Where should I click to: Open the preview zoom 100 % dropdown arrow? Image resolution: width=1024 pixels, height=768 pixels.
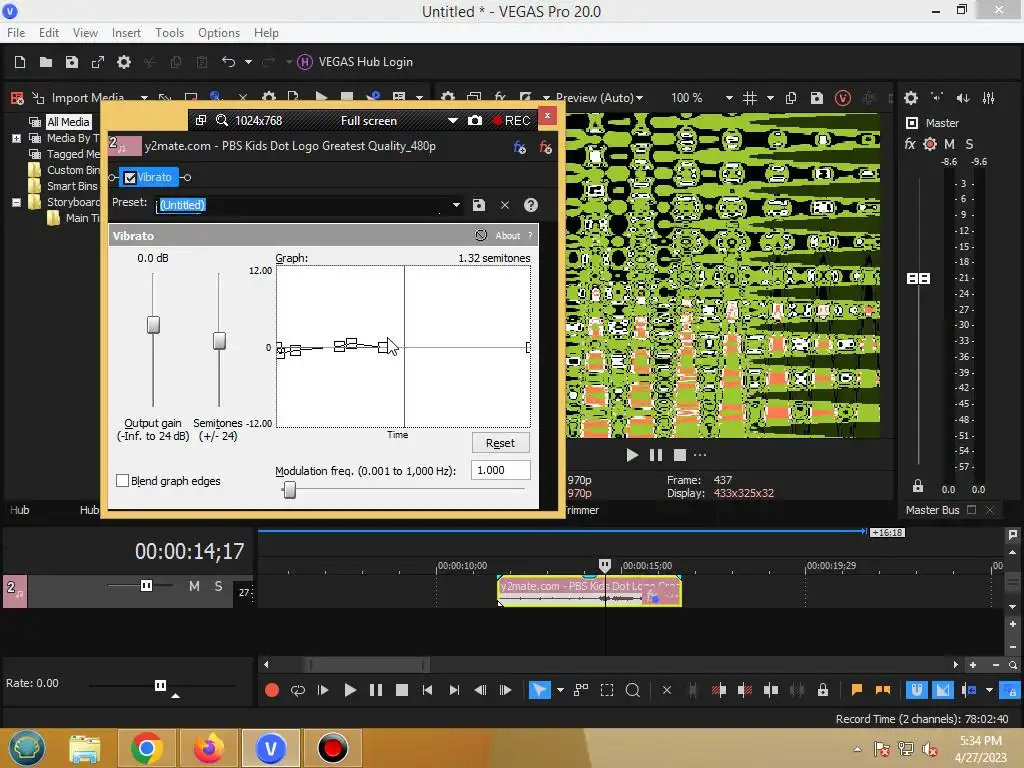tap(729, 98)
